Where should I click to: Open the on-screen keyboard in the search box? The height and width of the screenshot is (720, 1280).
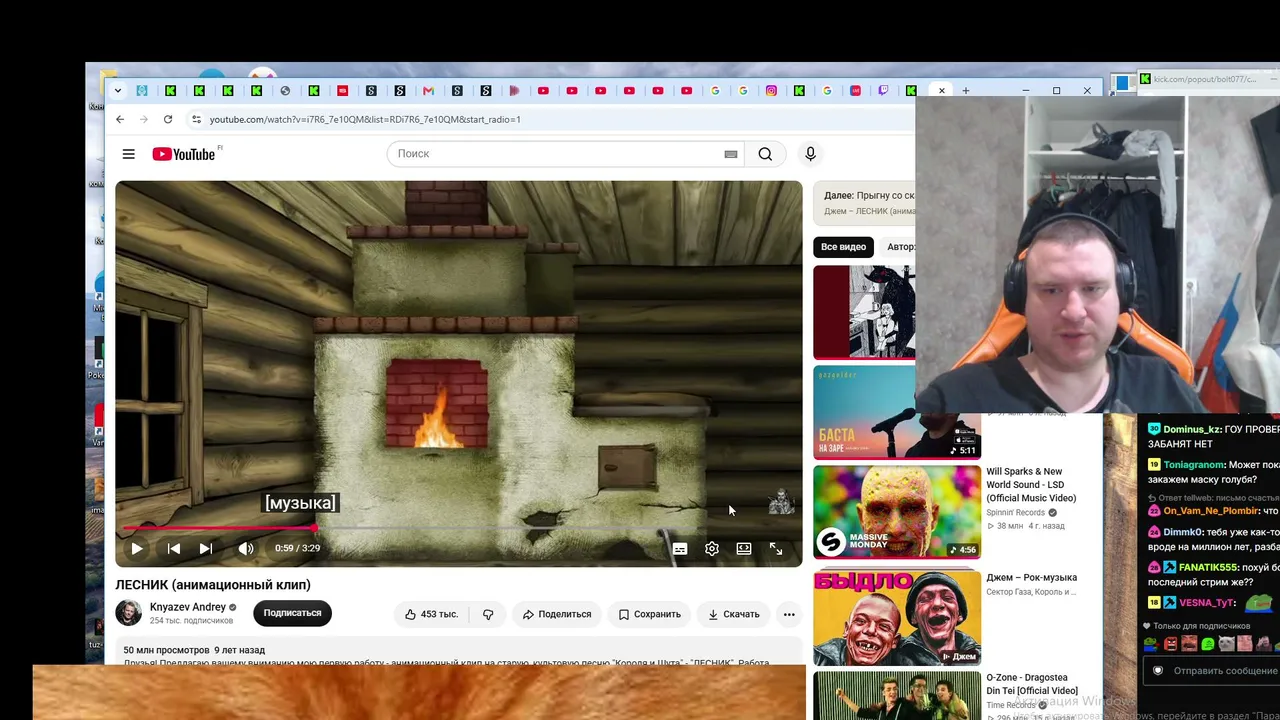coord(731,154)
